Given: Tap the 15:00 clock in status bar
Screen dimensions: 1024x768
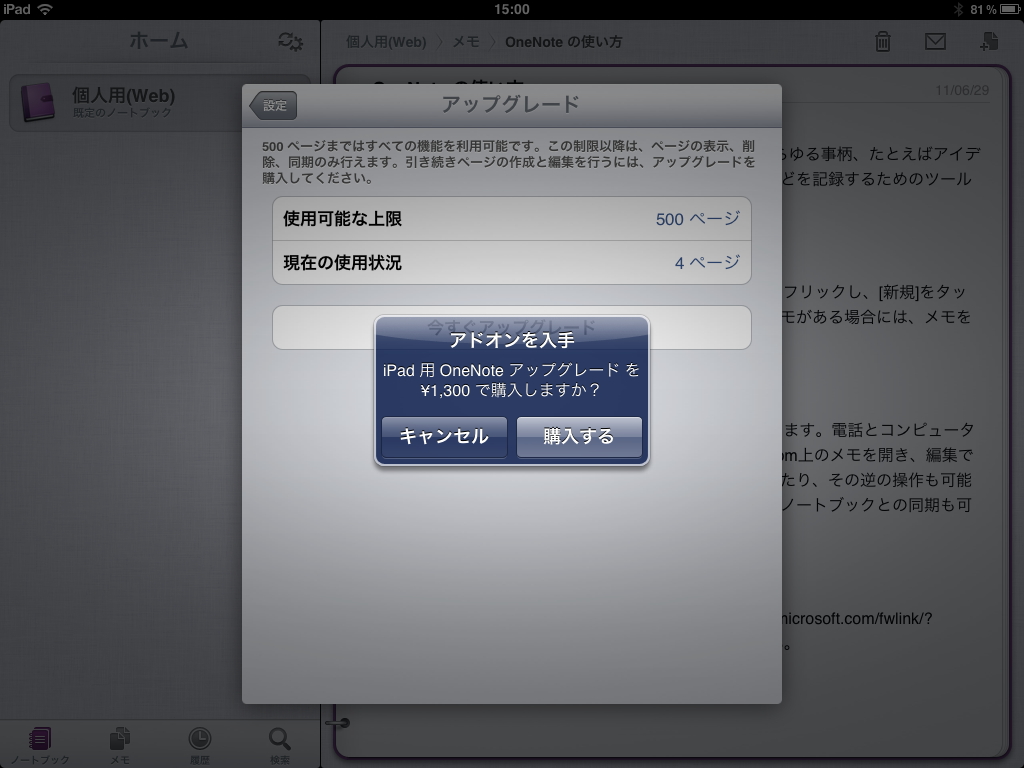Looking at the screenshot, I should (511, 9).
